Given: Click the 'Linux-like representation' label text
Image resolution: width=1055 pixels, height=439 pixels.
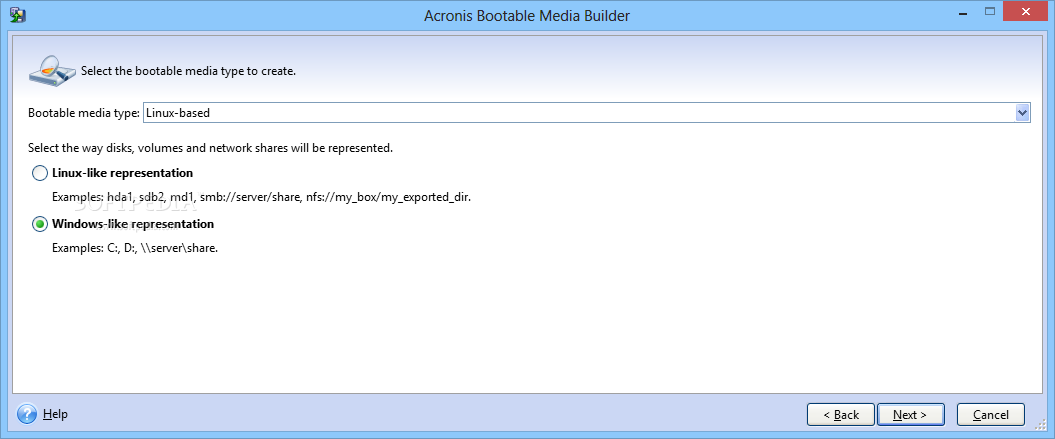Looking at the screenshot, I should (x=122, y=173).
